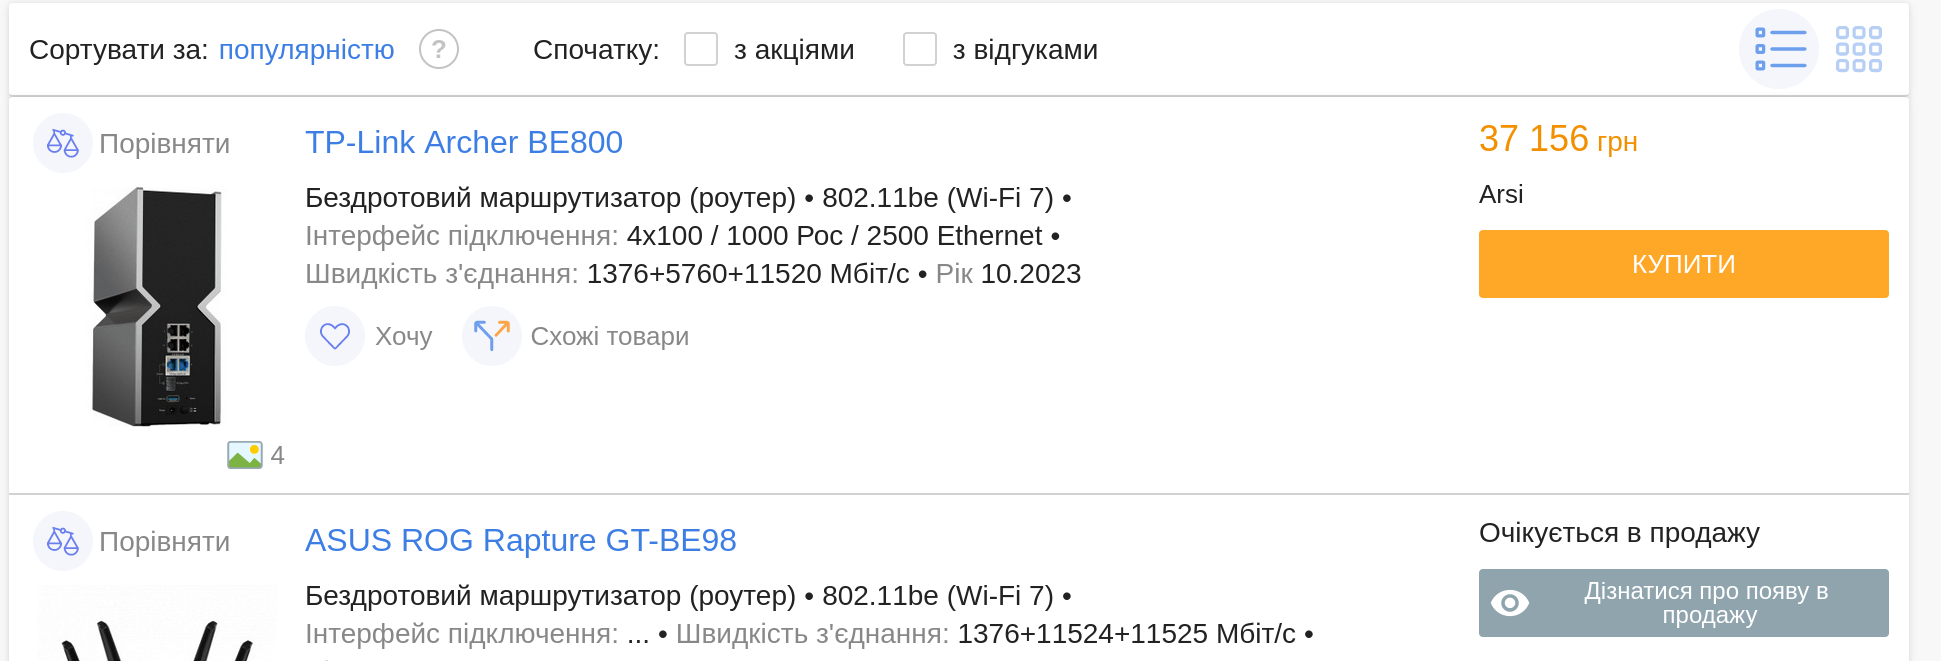Enable 'з акціями' checkbox
The image size is (1941, 661).
(701, 49)
